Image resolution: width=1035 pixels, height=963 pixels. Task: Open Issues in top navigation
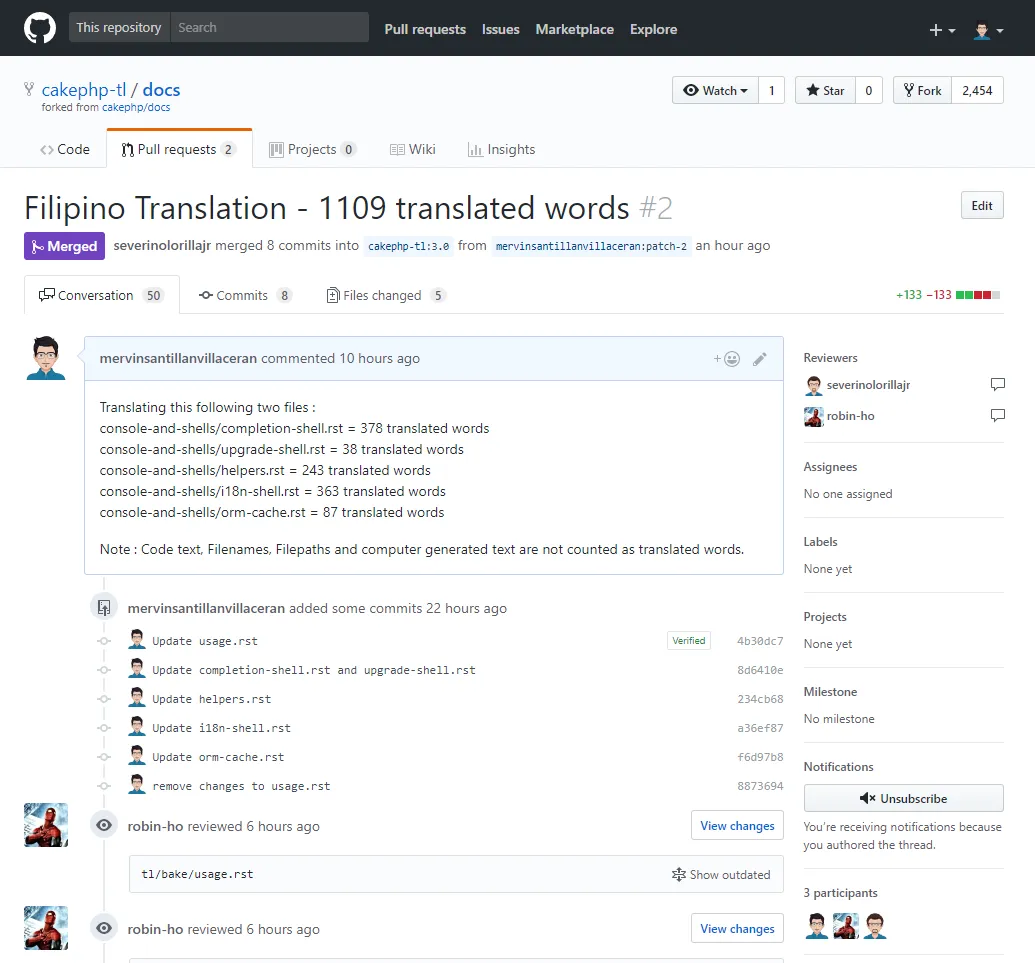tap(500, 29)
